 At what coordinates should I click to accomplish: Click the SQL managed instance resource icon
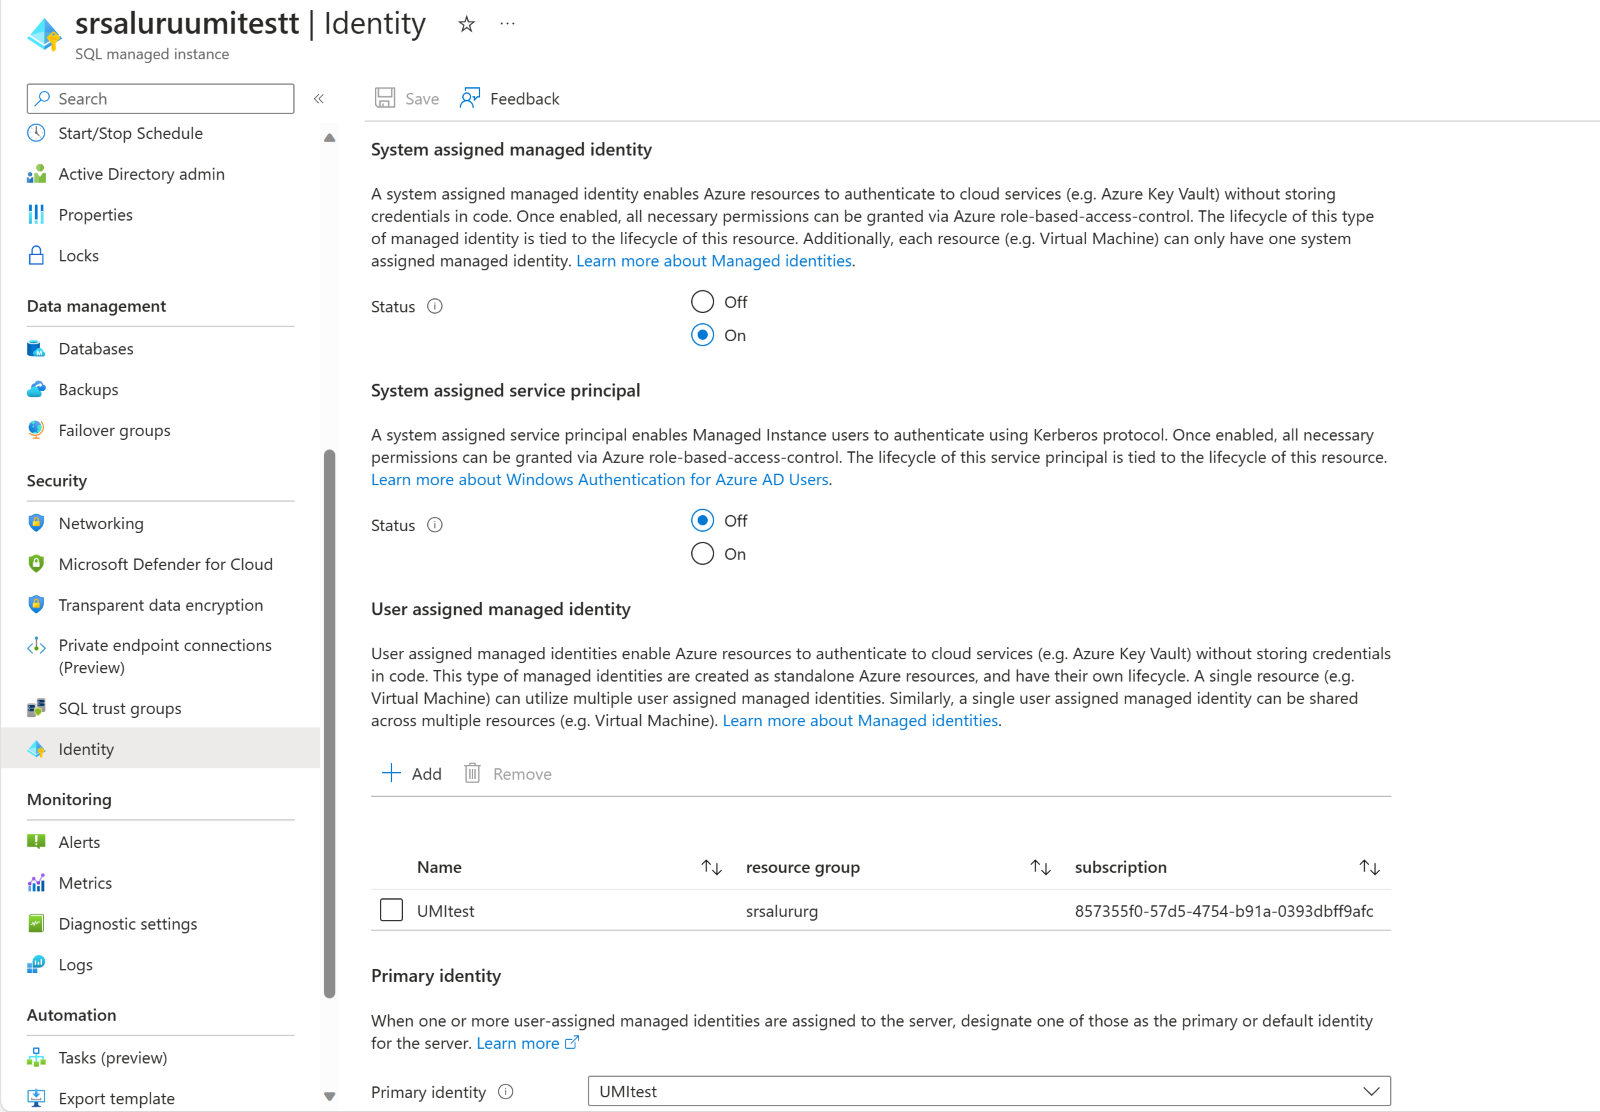click(x=44, y=34)
